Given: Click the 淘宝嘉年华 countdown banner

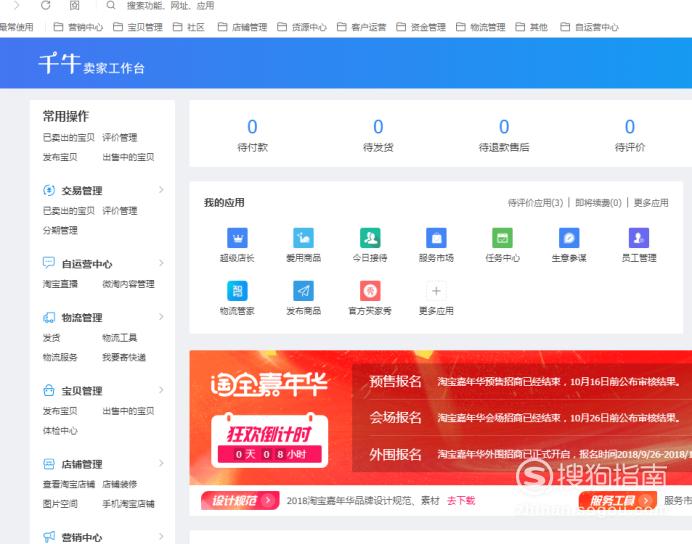Looking at the screenshot, I should pyautogui.click(x=269, y=441).
